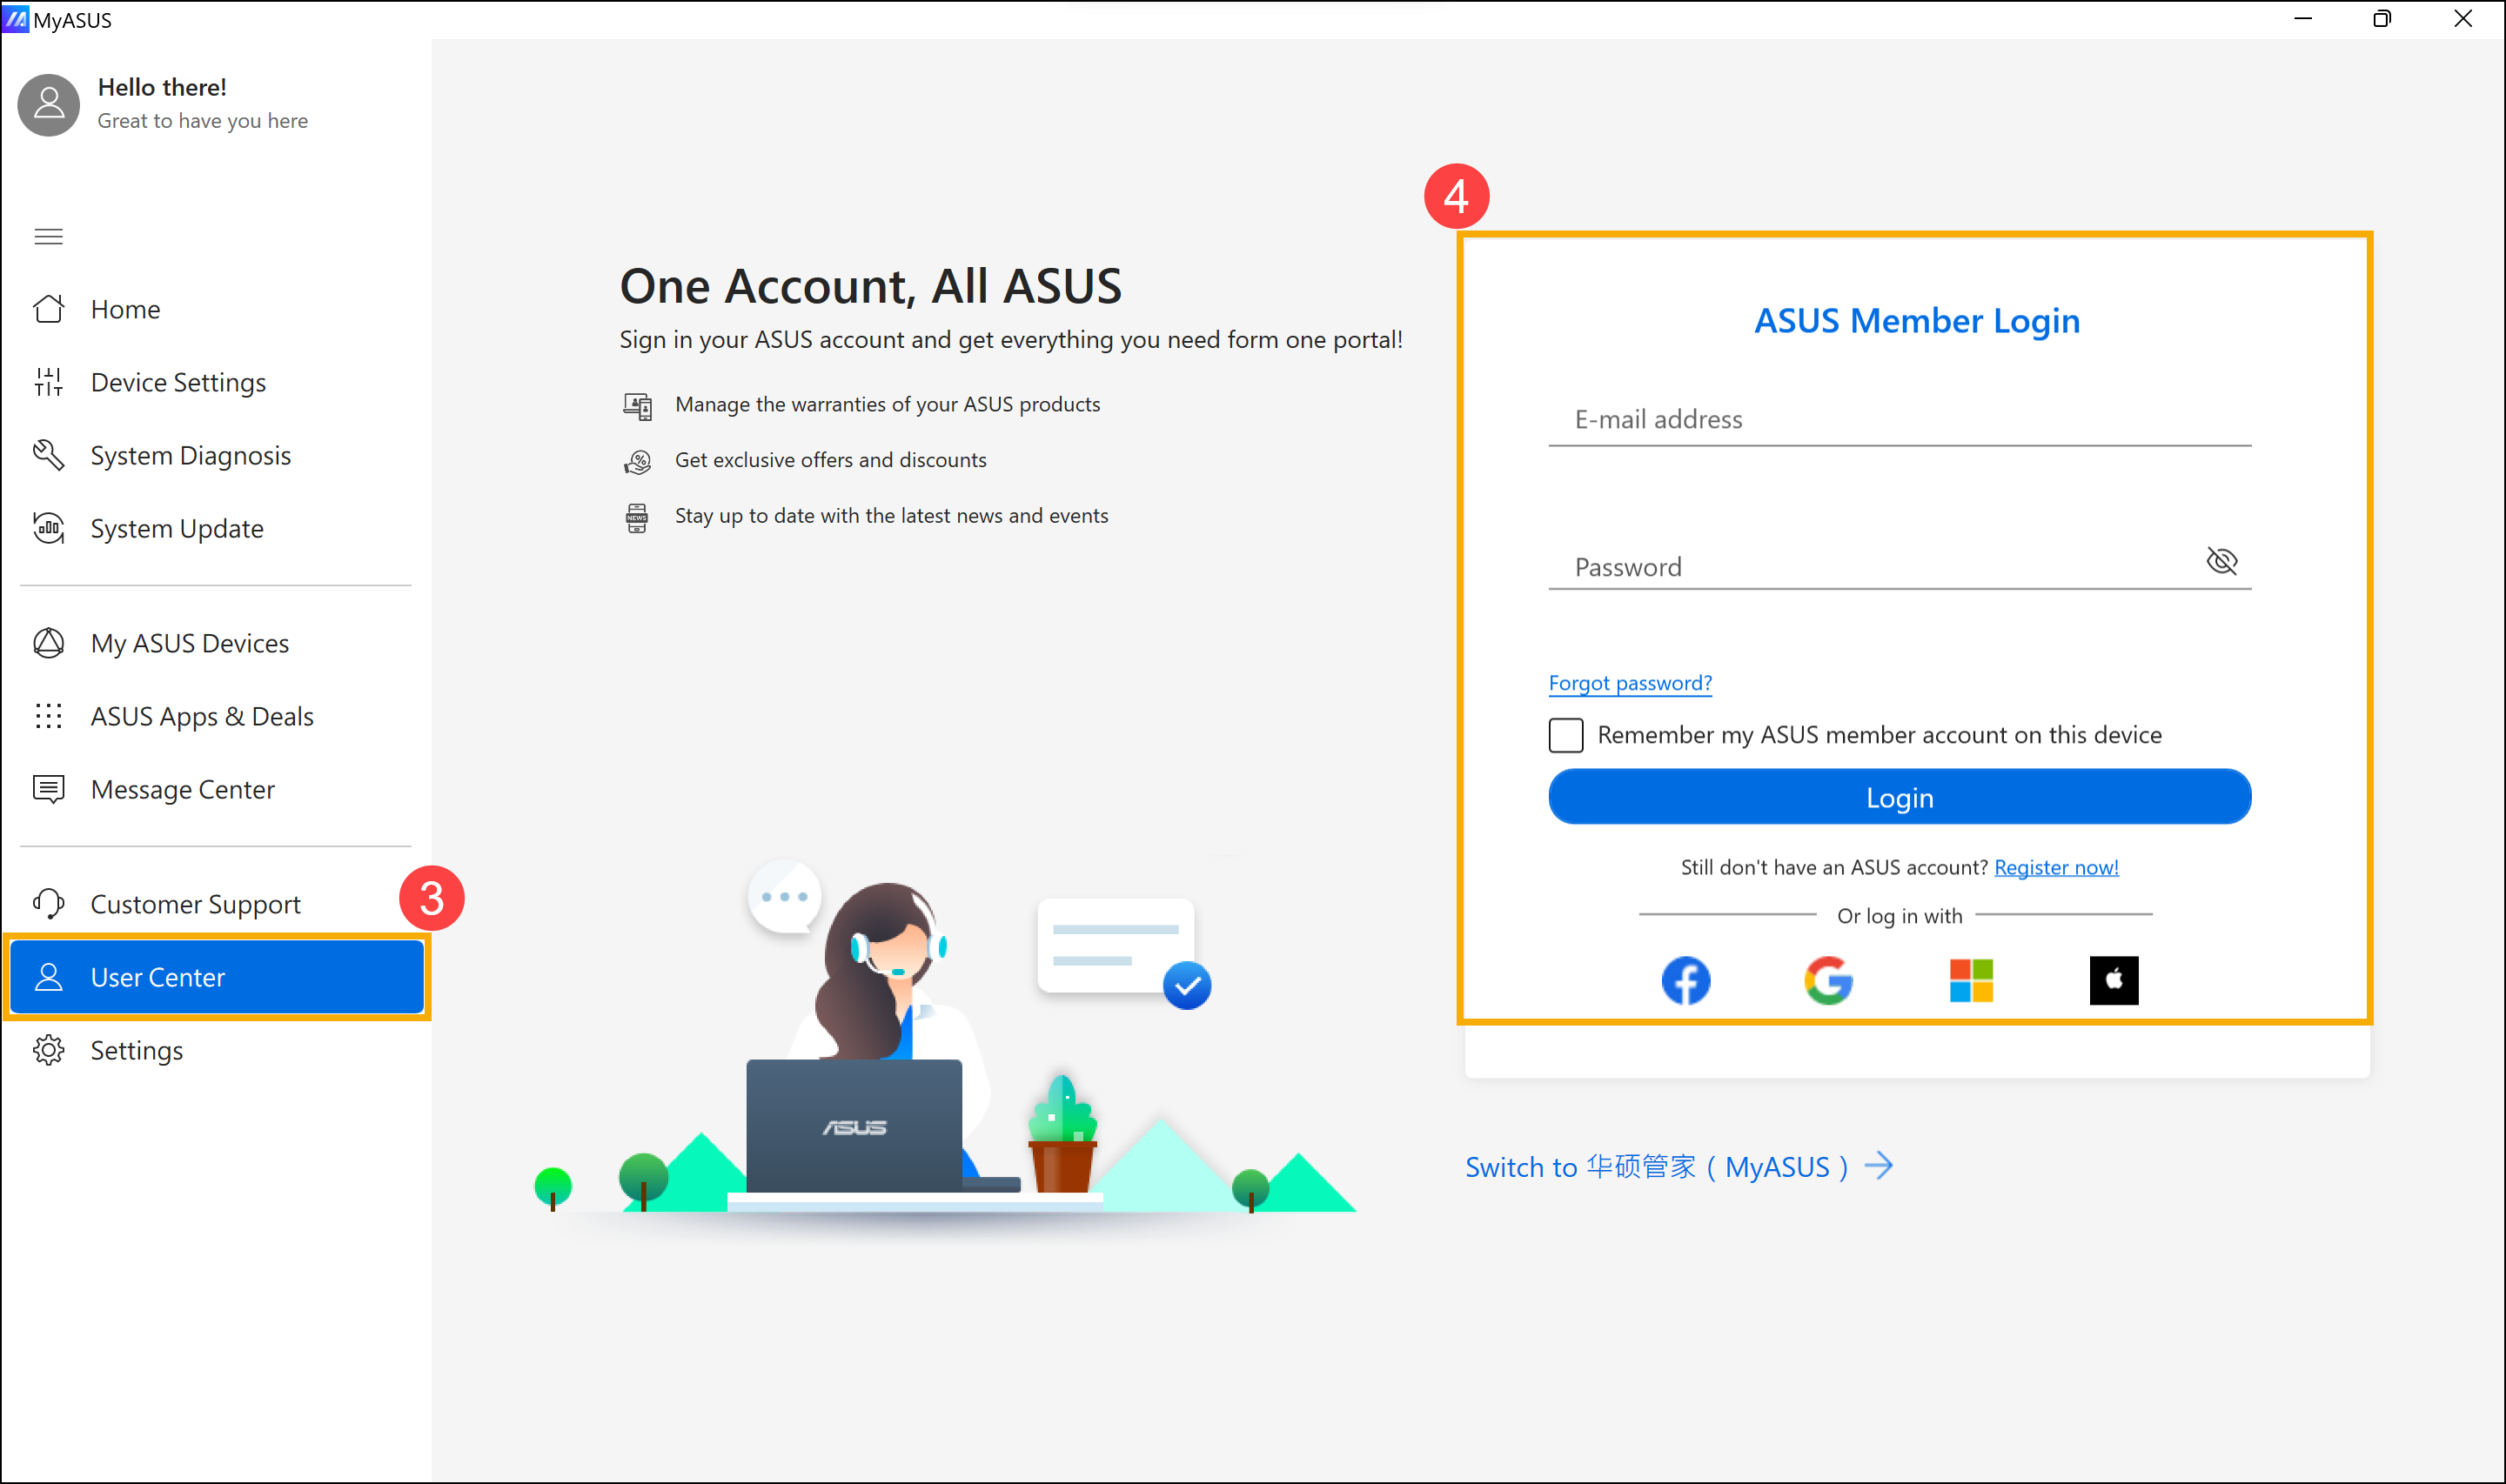Click the hamburger menu icon in sidebar
This screenshot has height=1484, width=2506.
tap(48, 237)
